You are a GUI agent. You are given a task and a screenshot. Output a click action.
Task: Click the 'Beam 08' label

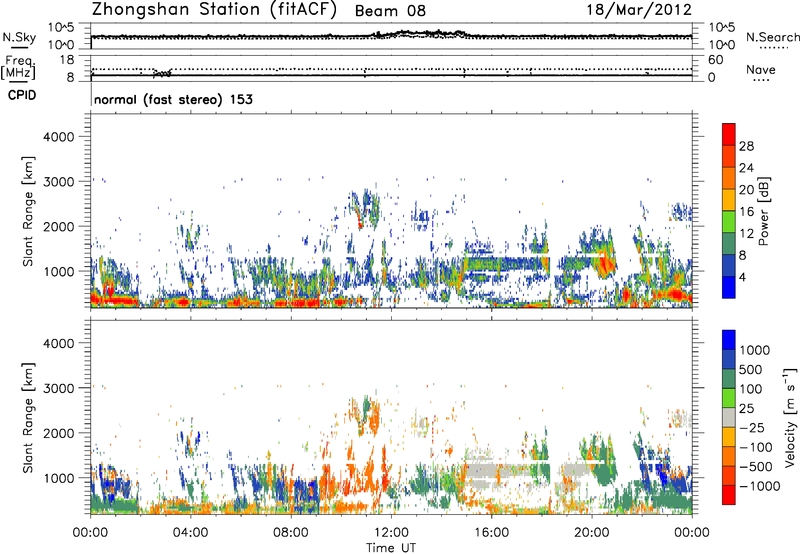390,11
